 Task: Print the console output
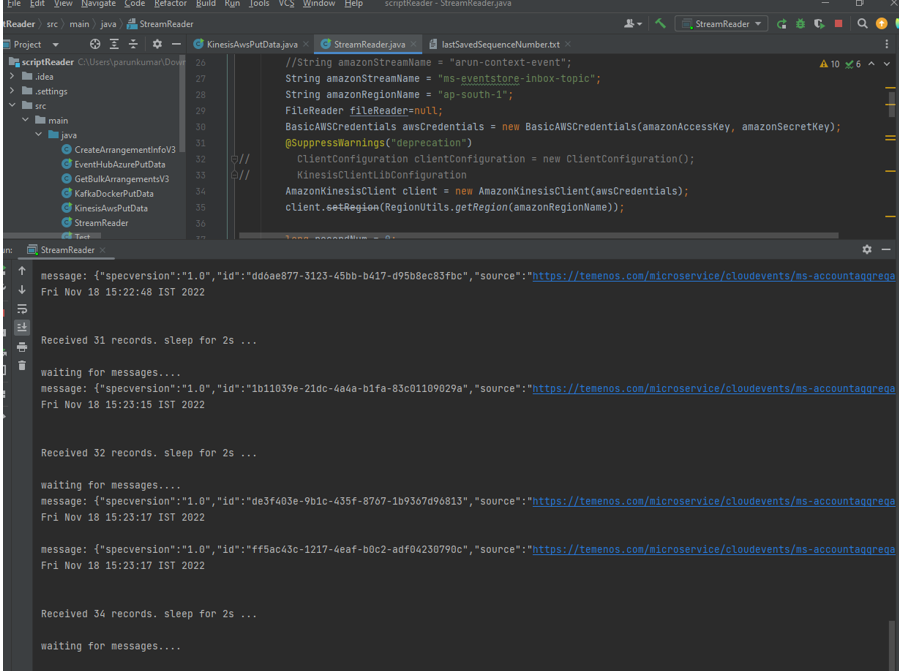click(22, 347)
